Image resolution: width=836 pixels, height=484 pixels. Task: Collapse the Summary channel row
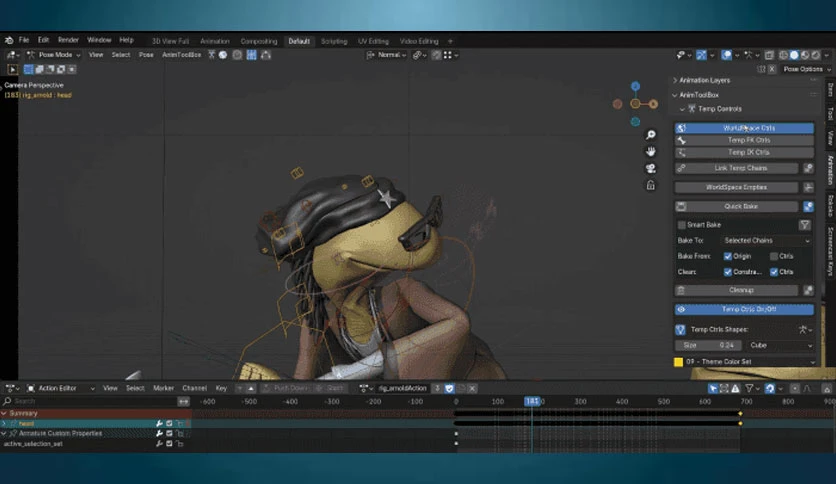4,414
